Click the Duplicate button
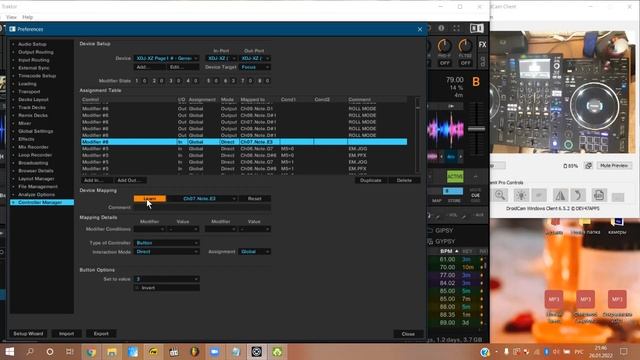The height and width of the screenshot is (360, 640). (371, 180)
